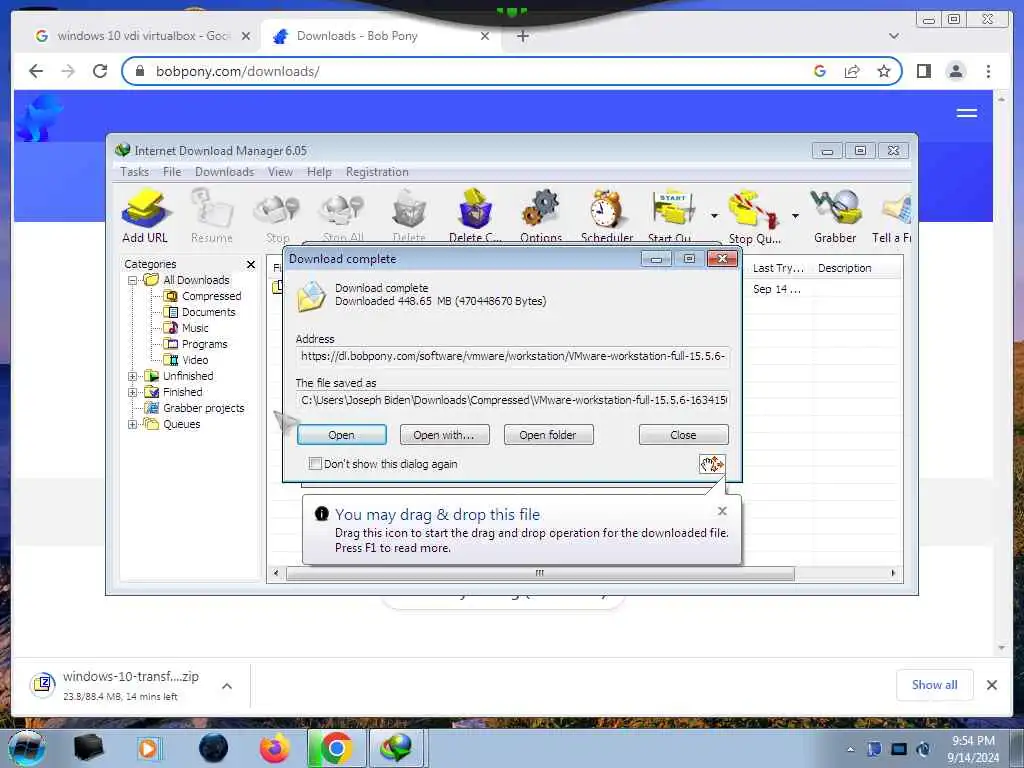Open Chrome profile avatar icon
Screen dimensions: 1024x768
click(x=955, y=71)
